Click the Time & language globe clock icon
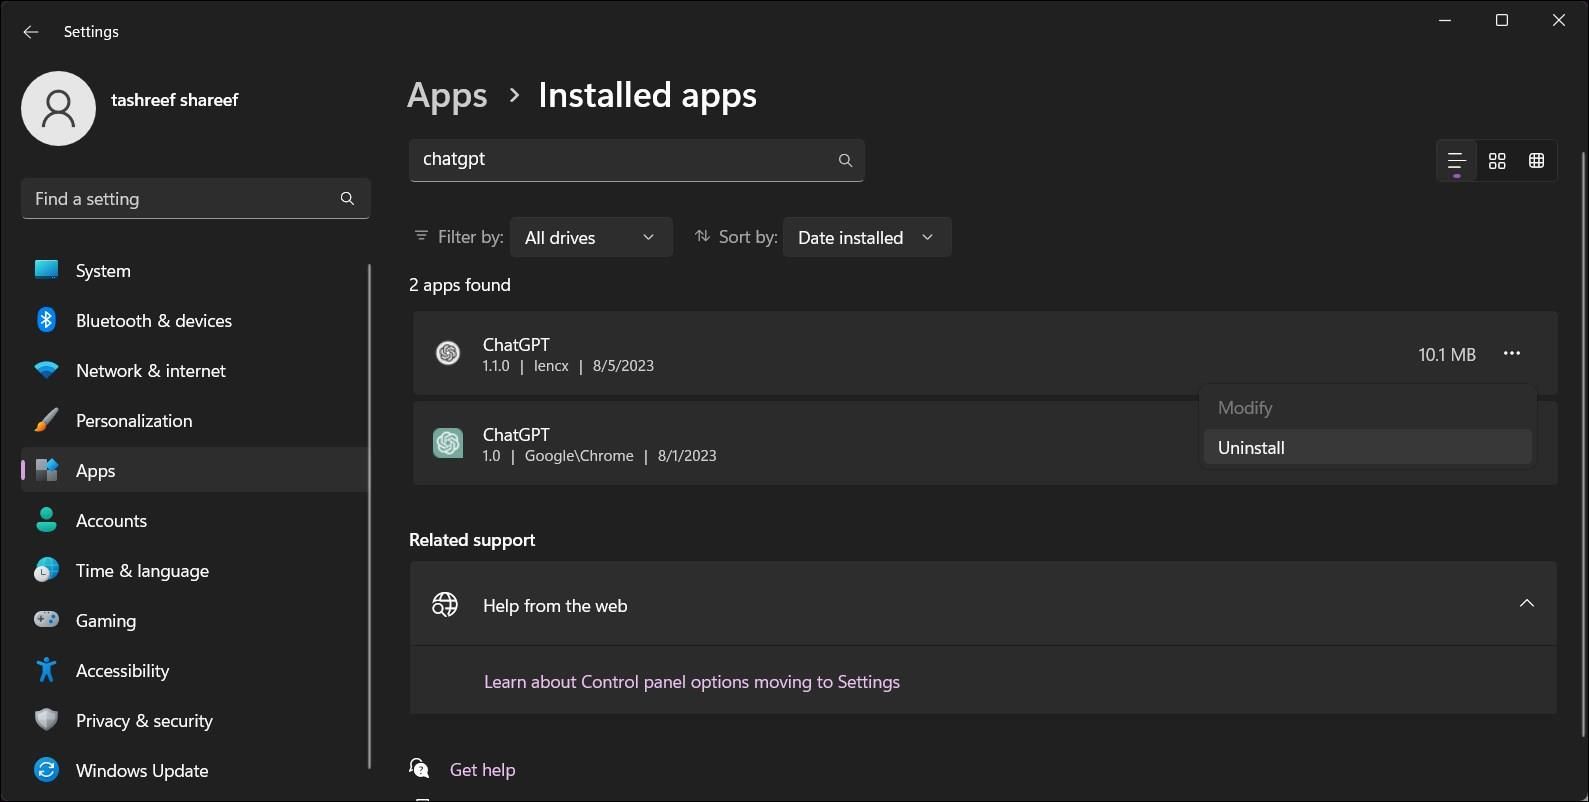This screenshot has width=1589, height=802. 46,570
